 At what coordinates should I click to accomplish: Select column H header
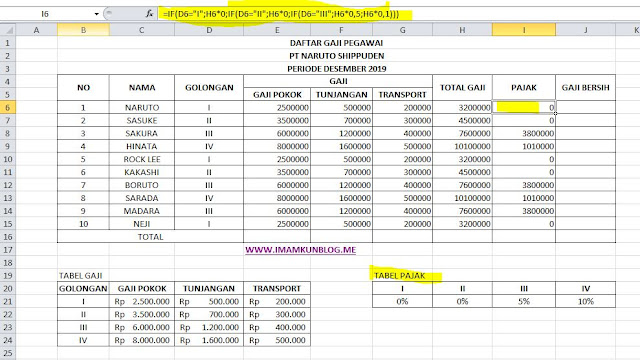462,30
